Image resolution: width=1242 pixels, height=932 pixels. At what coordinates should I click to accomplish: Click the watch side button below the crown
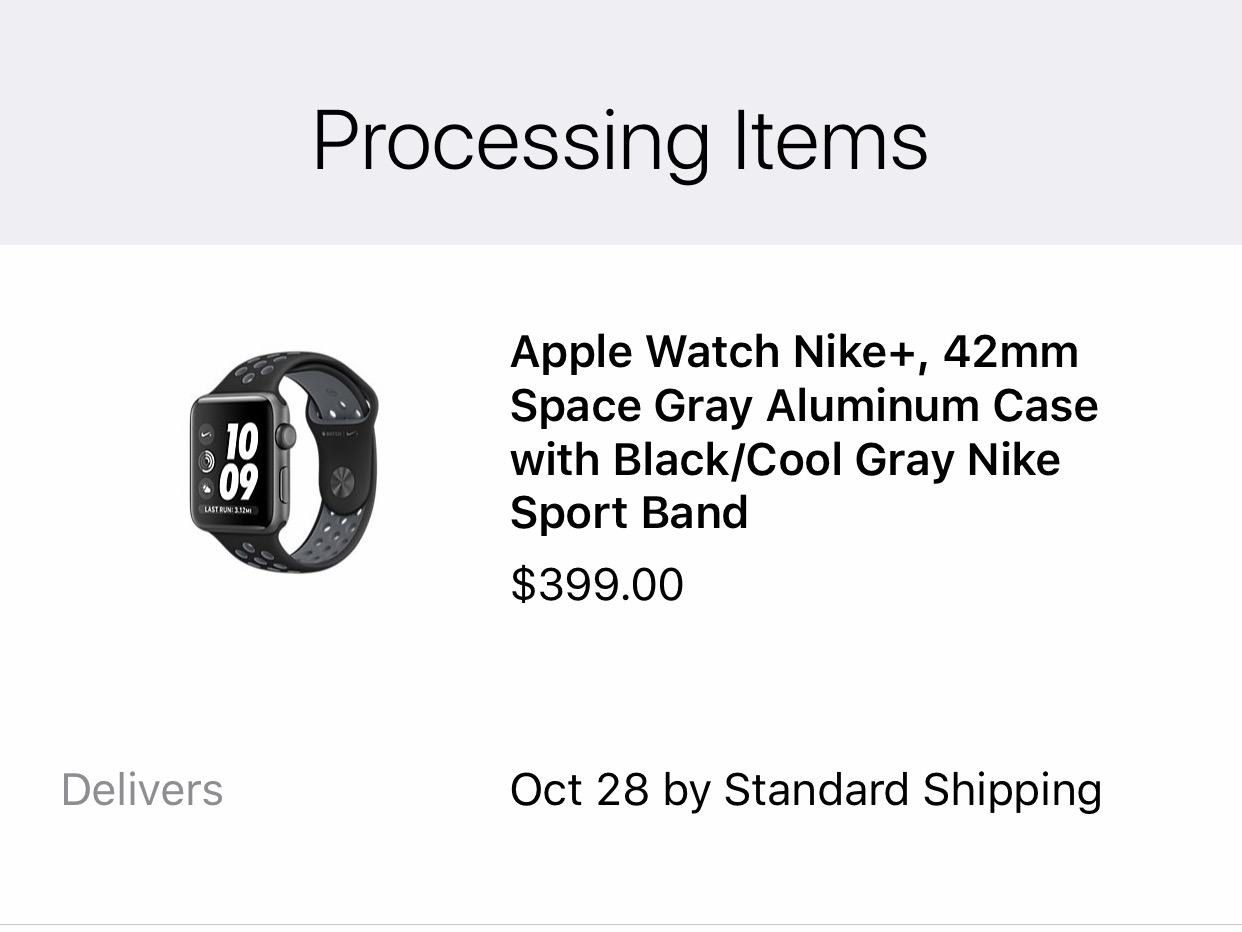[x=284, y=484]
